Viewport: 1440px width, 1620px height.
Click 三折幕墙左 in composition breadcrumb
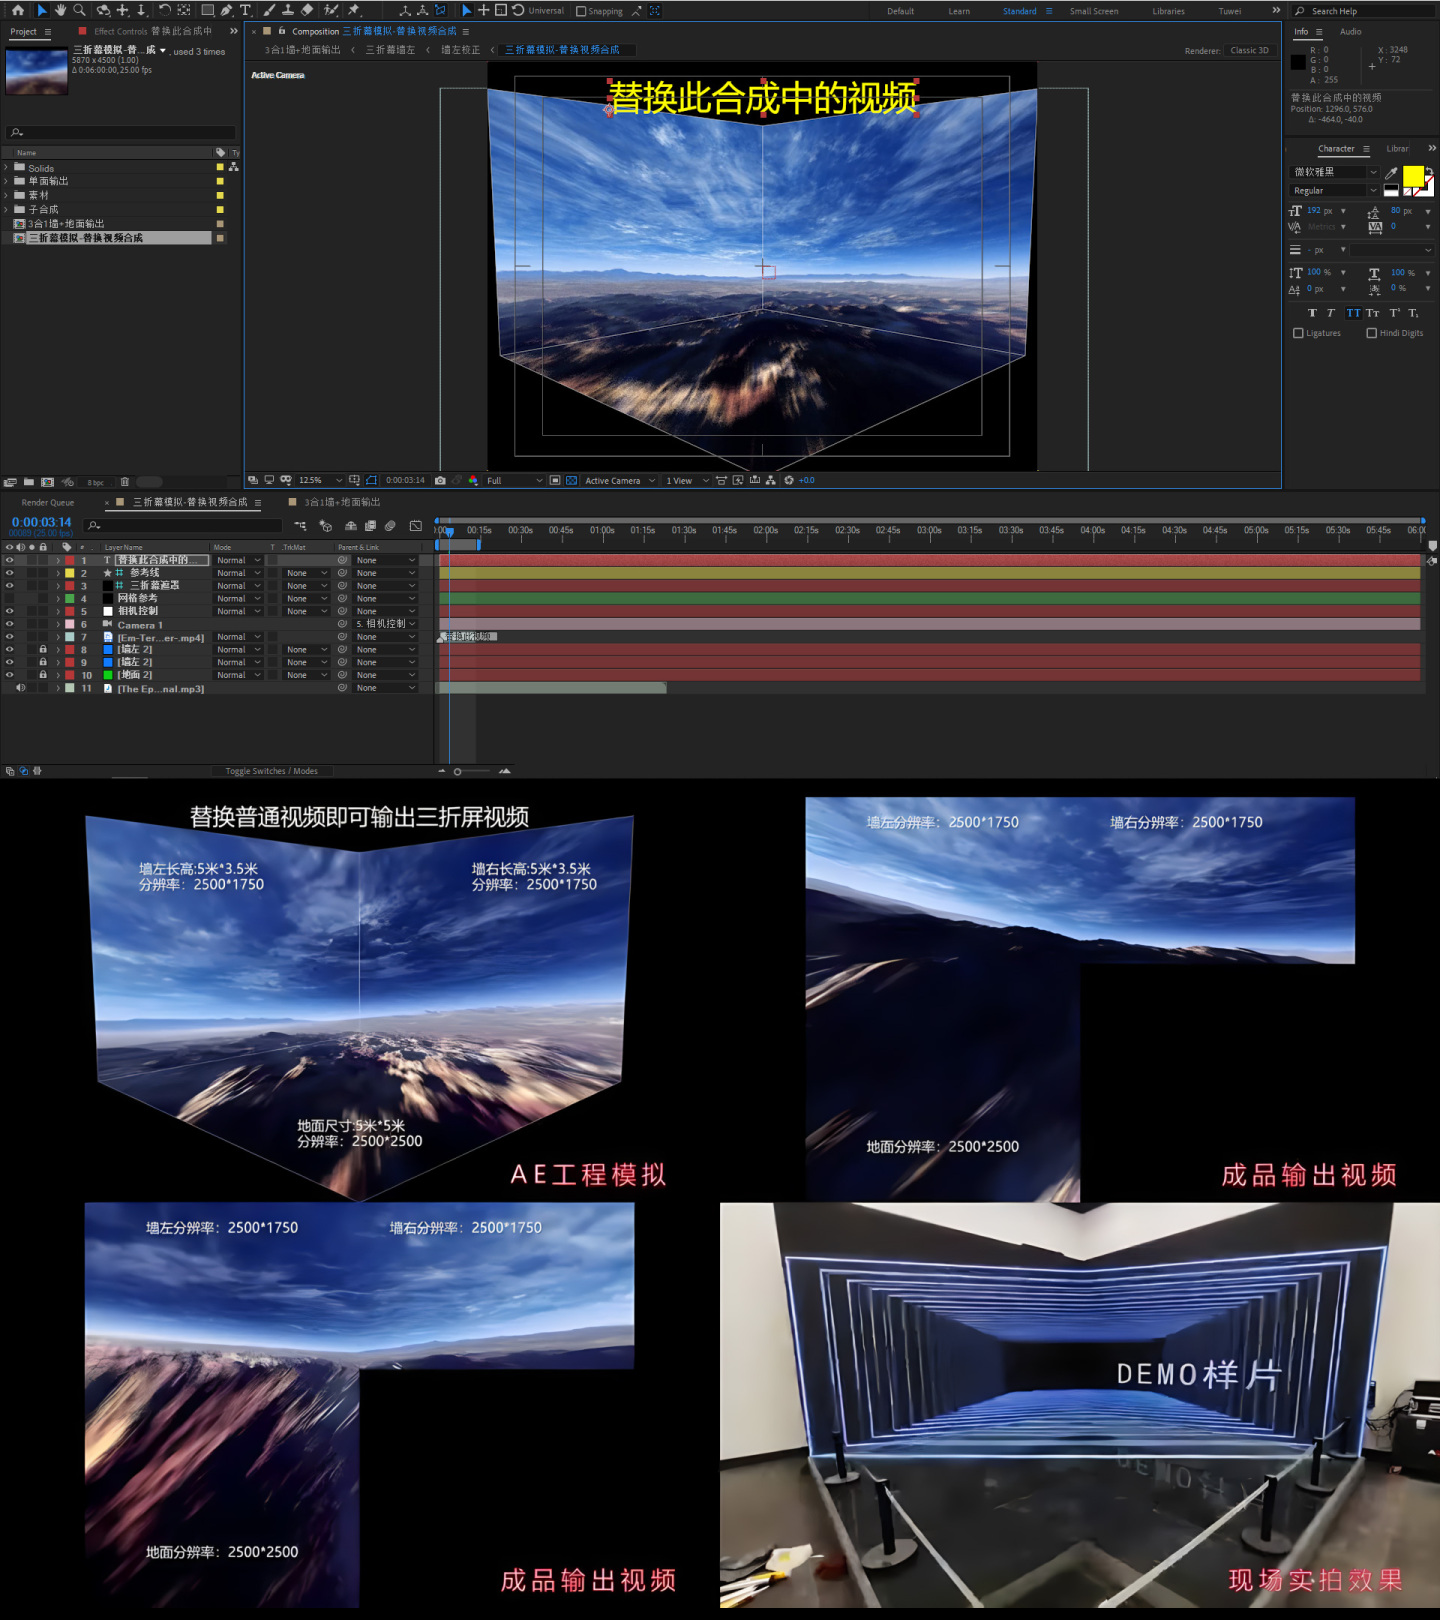[390, 50]
